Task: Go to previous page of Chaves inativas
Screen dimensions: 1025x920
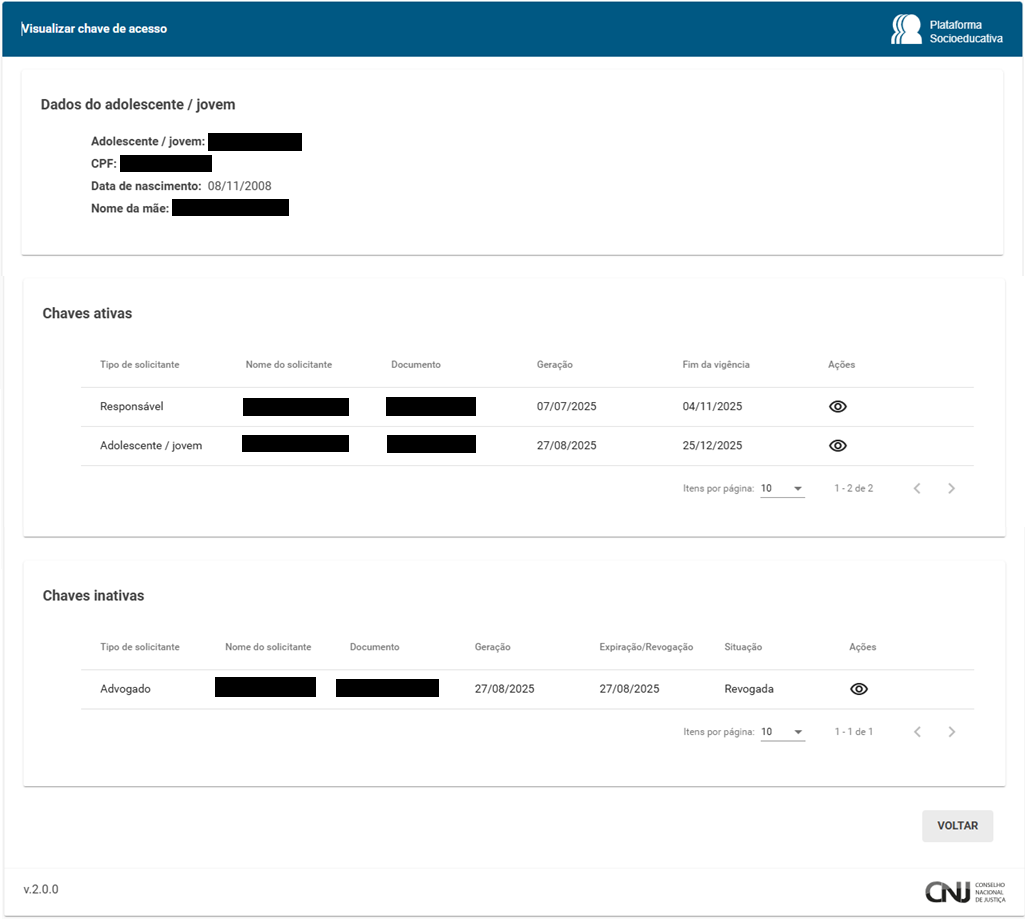Action: [x=917, y=732]
